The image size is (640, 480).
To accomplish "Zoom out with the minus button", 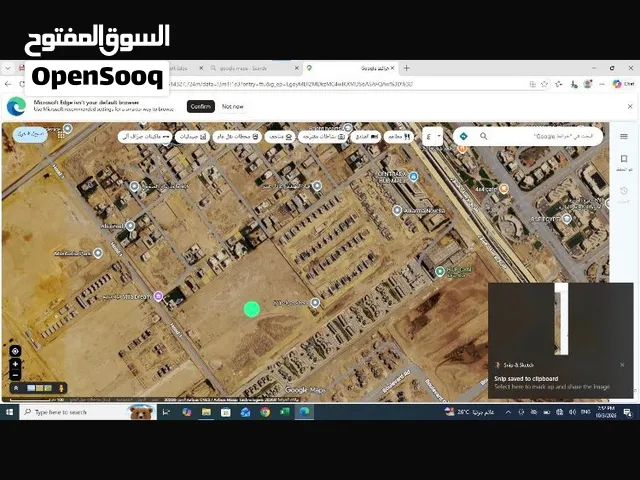I will coord(16,375).
